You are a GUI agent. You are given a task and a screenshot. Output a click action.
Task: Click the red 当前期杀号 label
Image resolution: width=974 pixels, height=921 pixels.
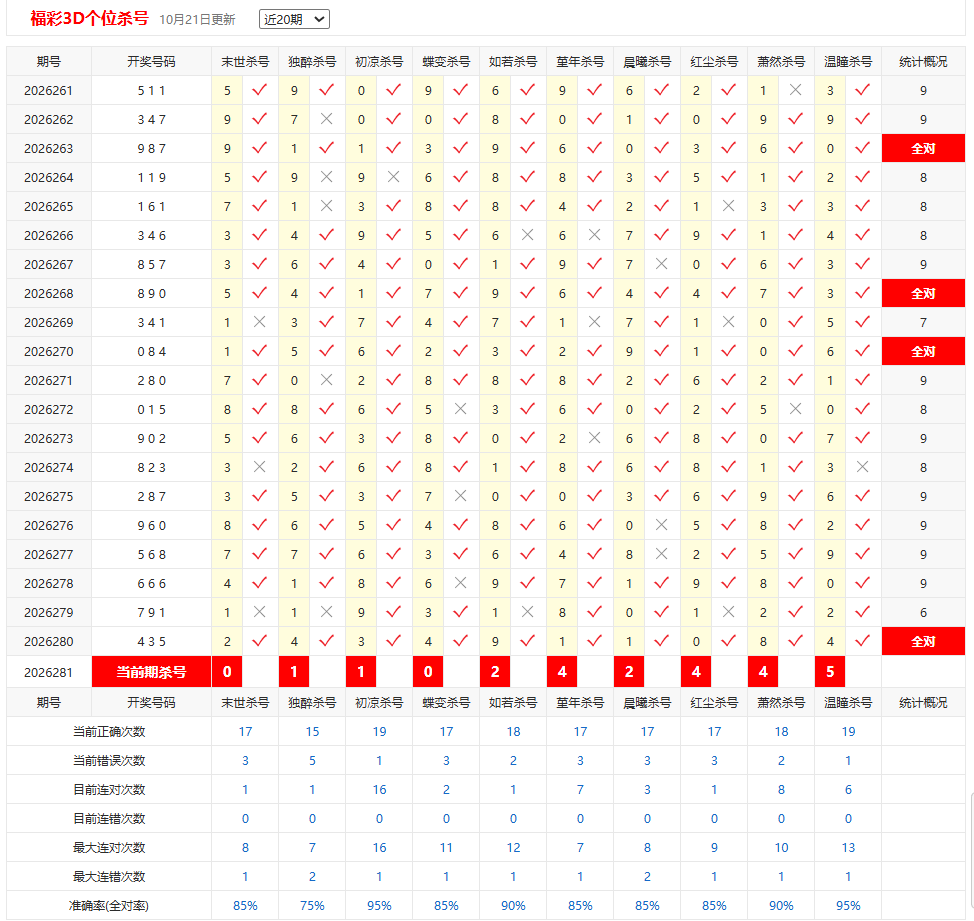pos(151,672)
